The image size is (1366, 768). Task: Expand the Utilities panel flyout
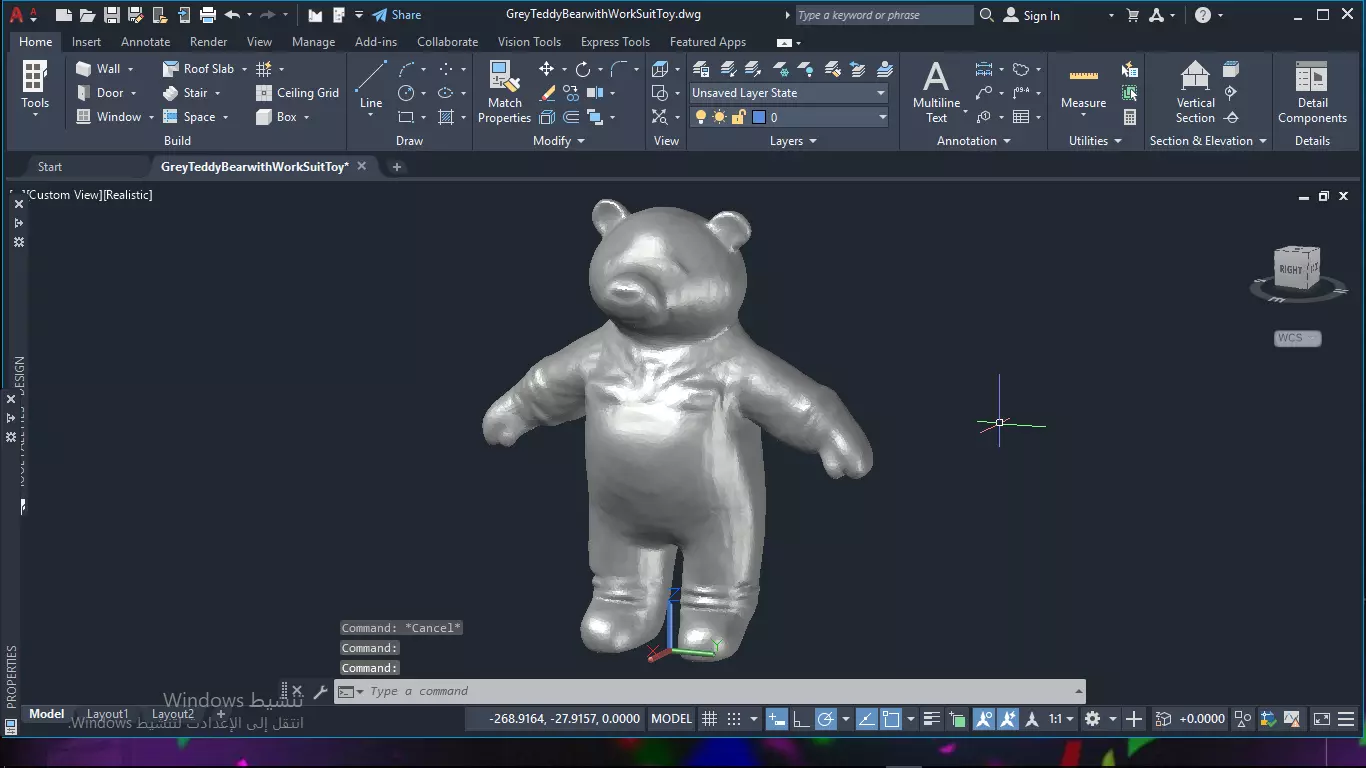pos(1118,141)
